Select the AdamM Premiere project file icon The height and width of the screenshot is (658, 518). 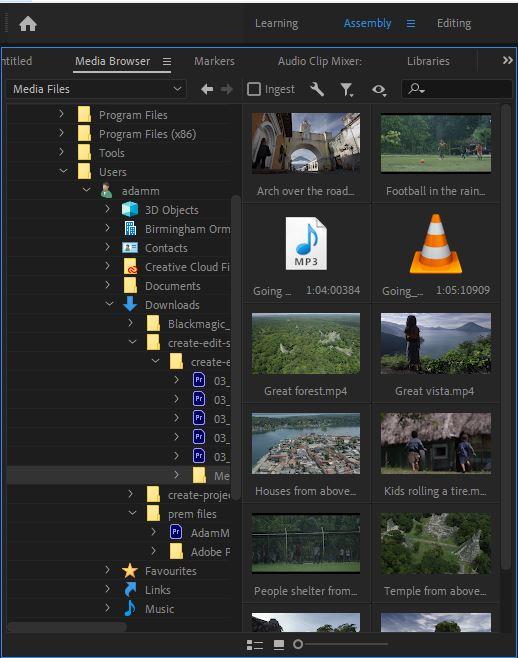coord(176,532)
